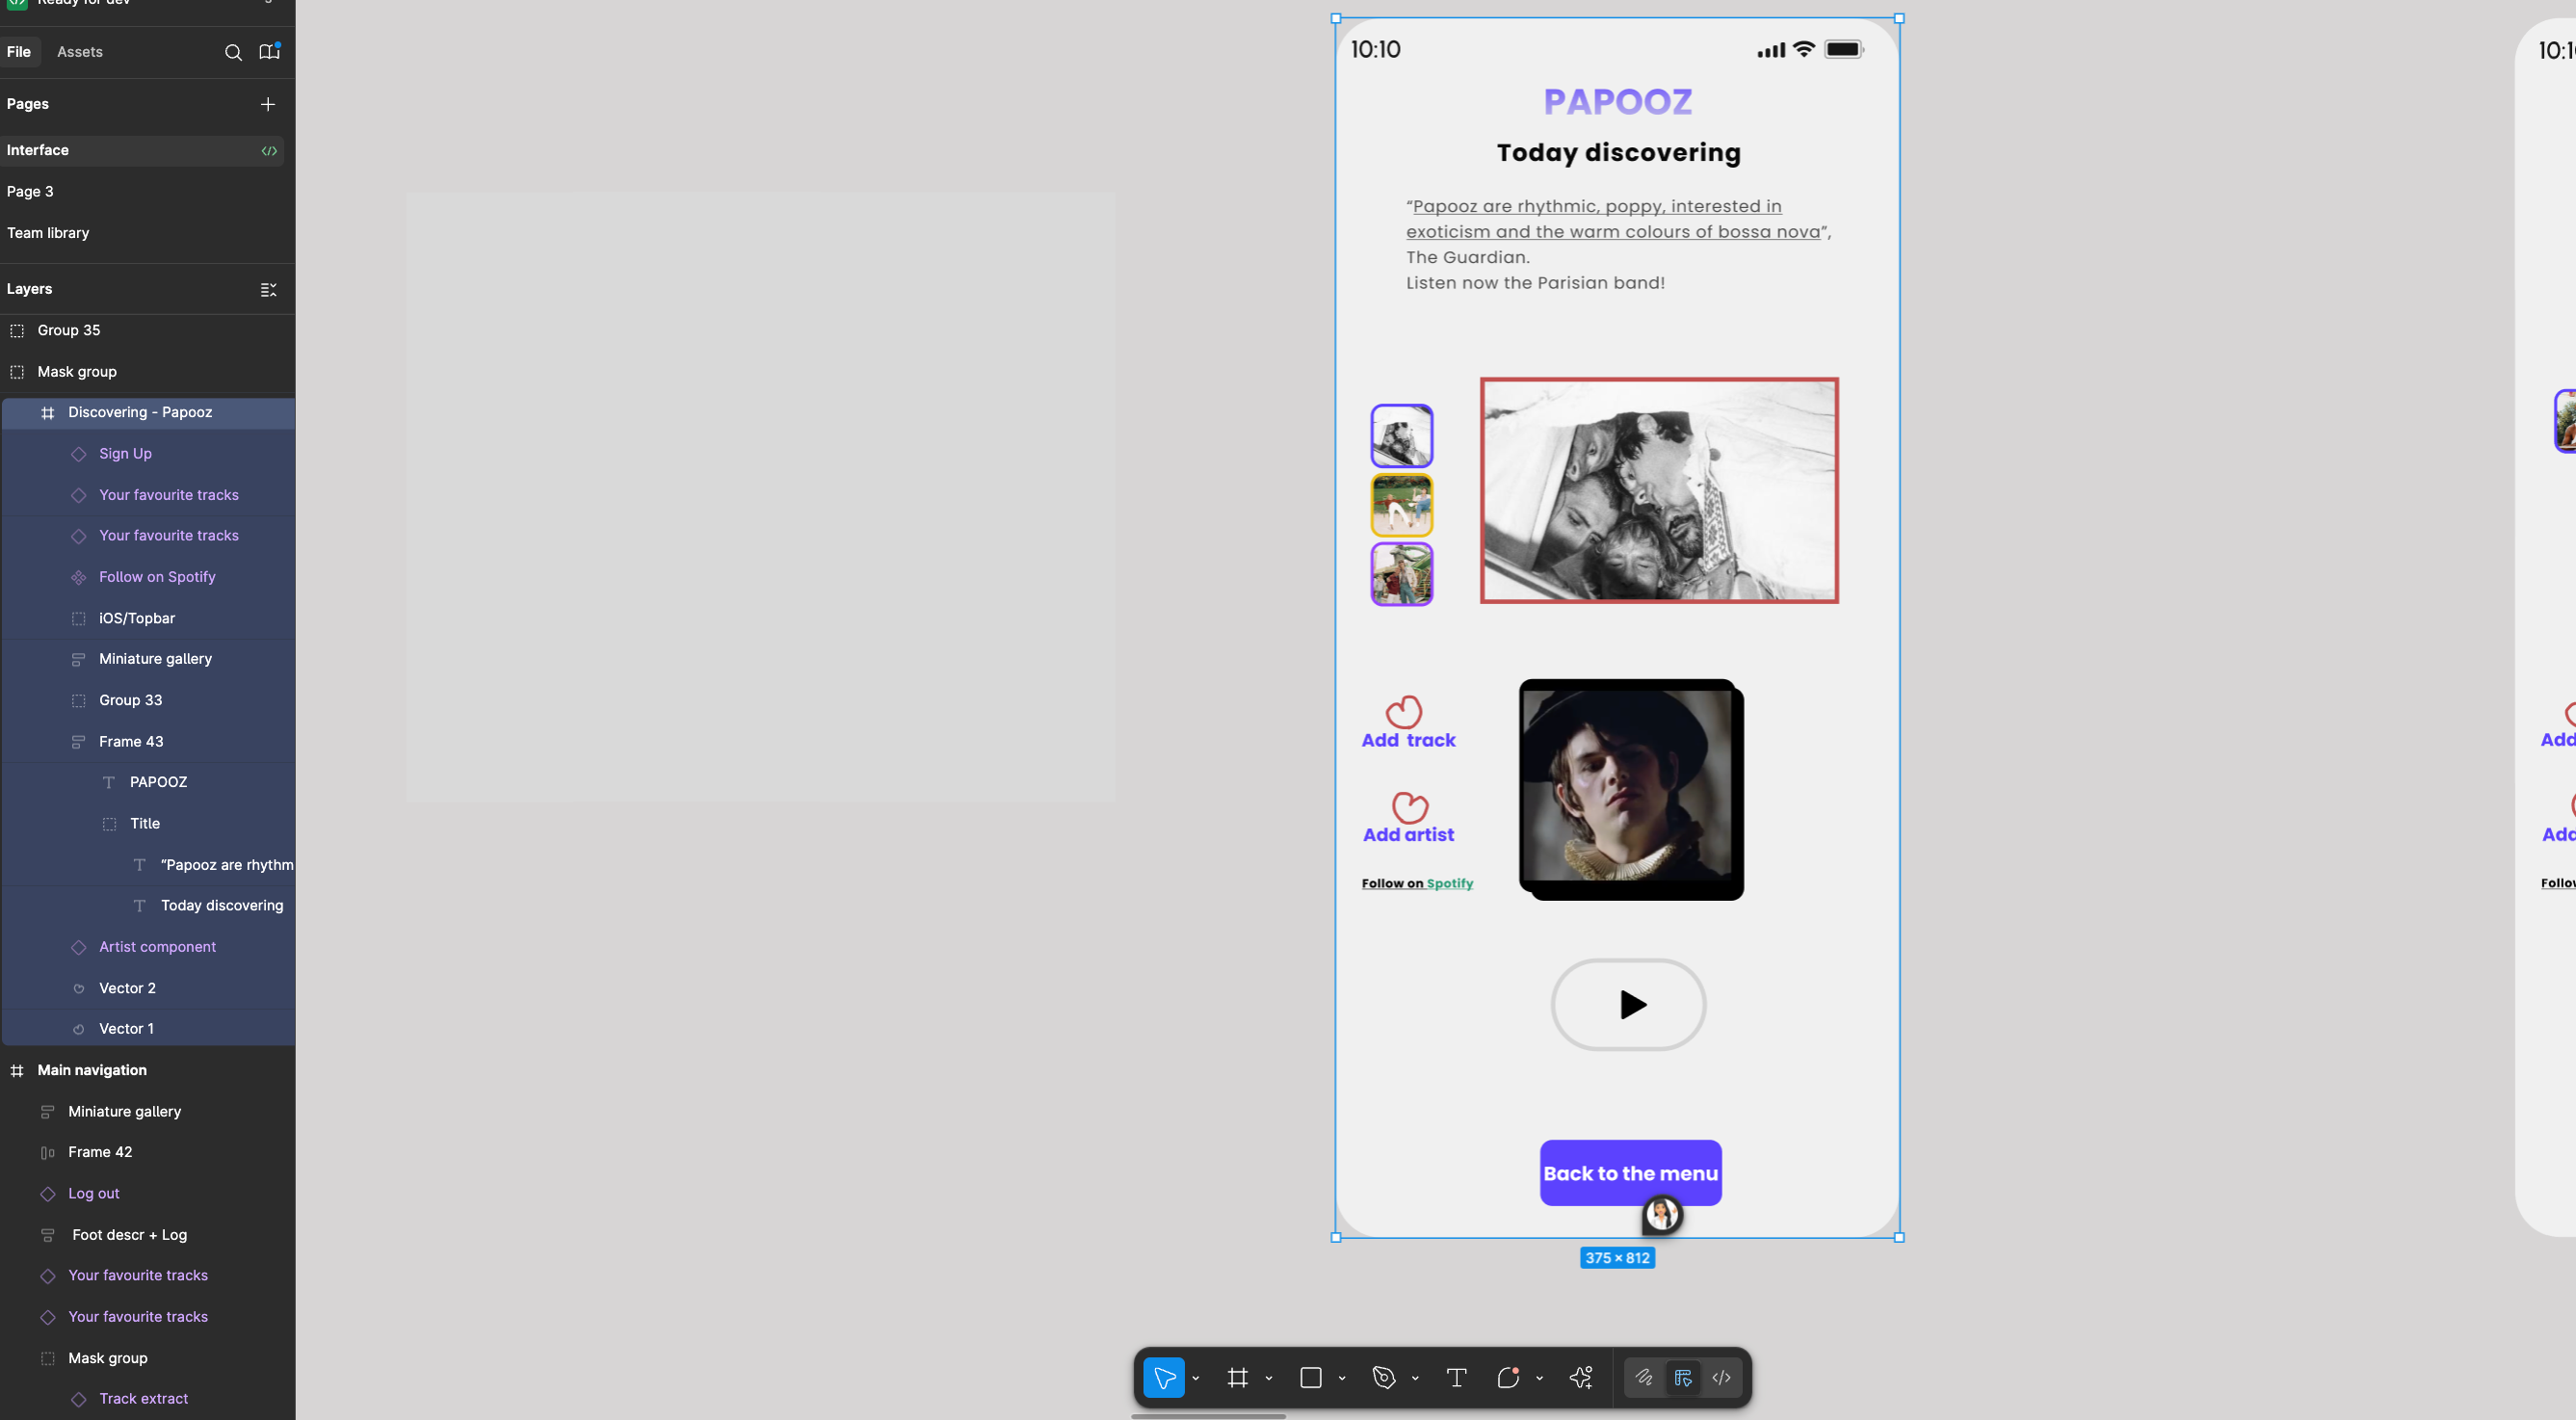Screen dimensions: 2576x1420
Task: Open the AI Actions sparkle tool
Action: click(x=1581, y=1378)
